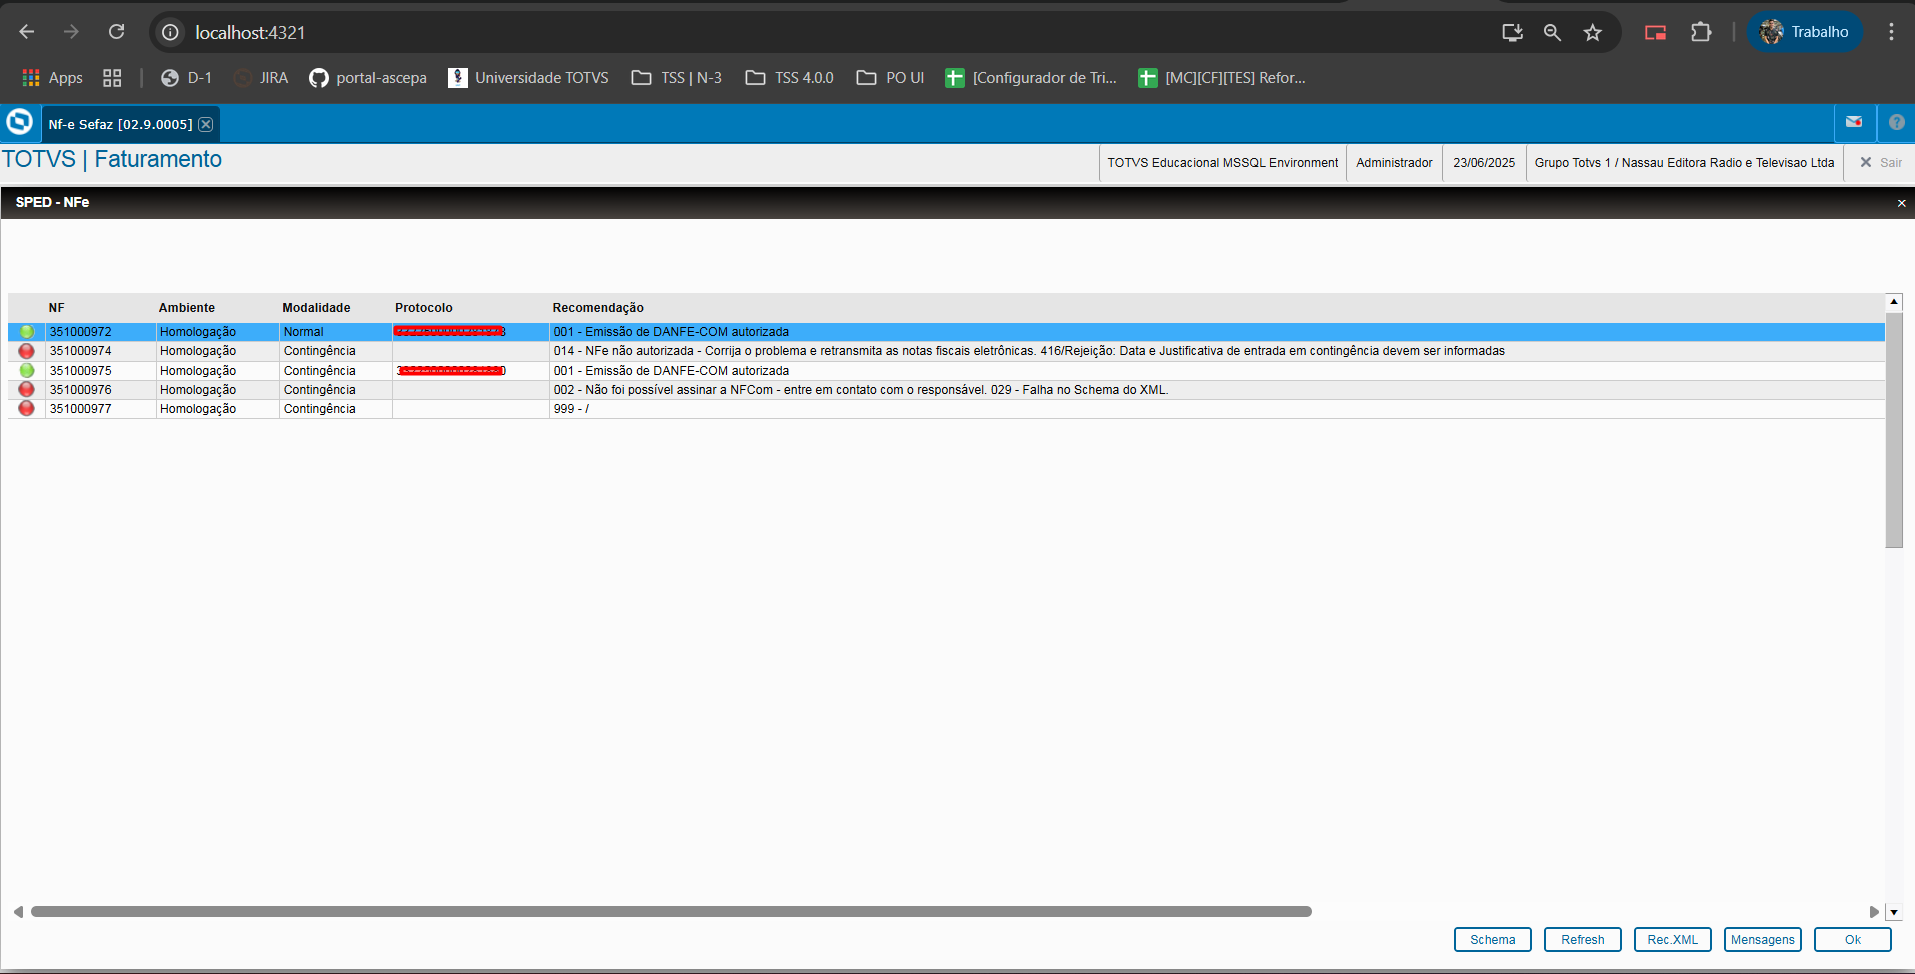Open Configurador de Tri... bookmark
Viewport: 1915px width, 974px height.
1031,78
